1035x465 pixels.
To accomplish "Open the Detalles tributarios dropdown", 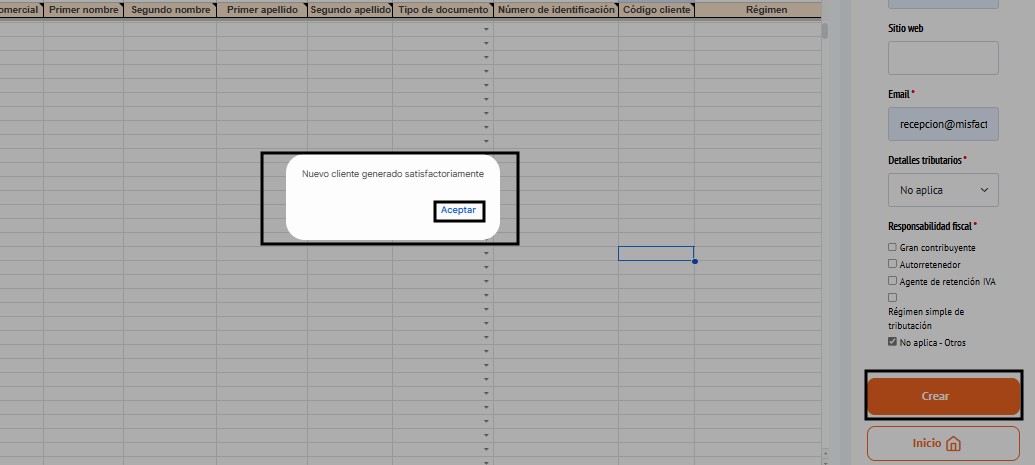I will [943, 189].
